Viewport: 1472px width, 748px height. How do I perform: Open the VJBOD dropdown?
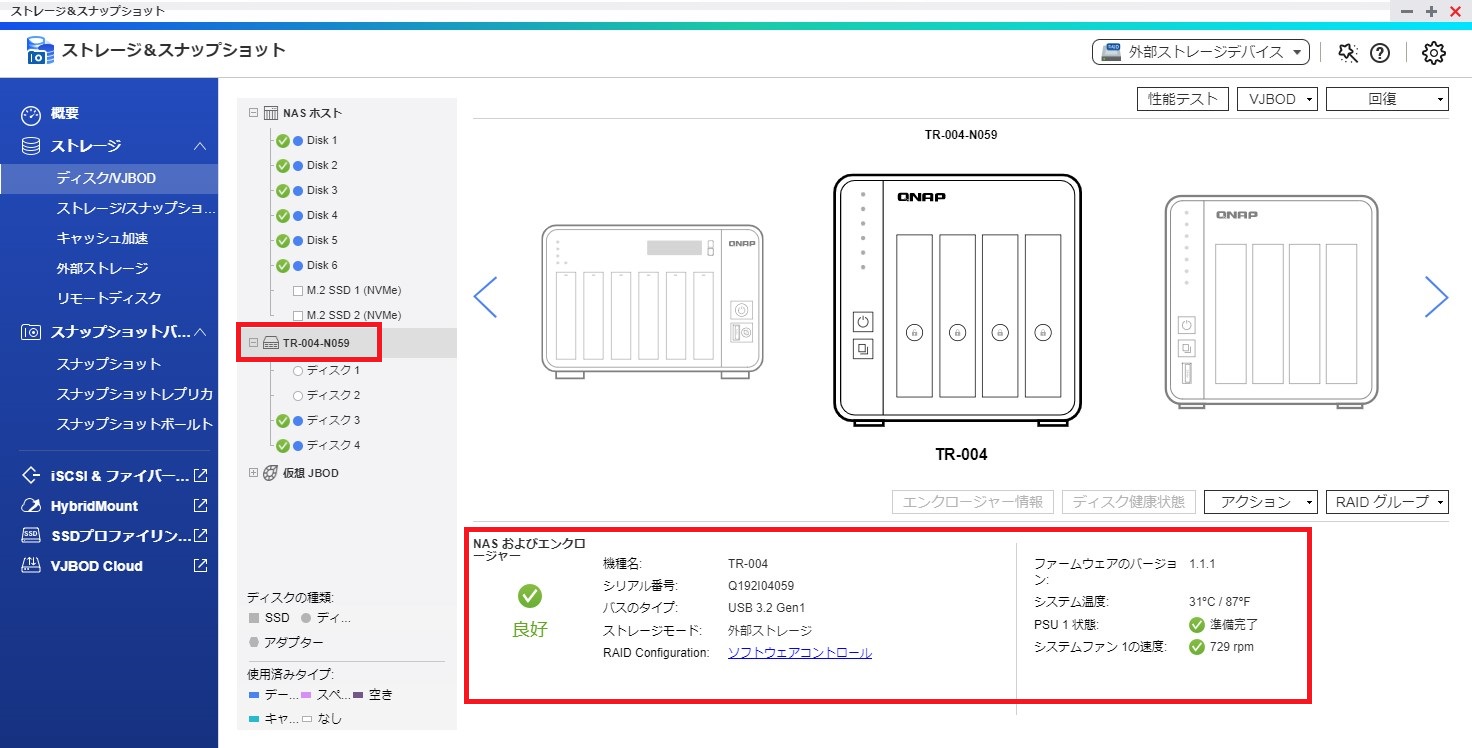click(1277, 99)
